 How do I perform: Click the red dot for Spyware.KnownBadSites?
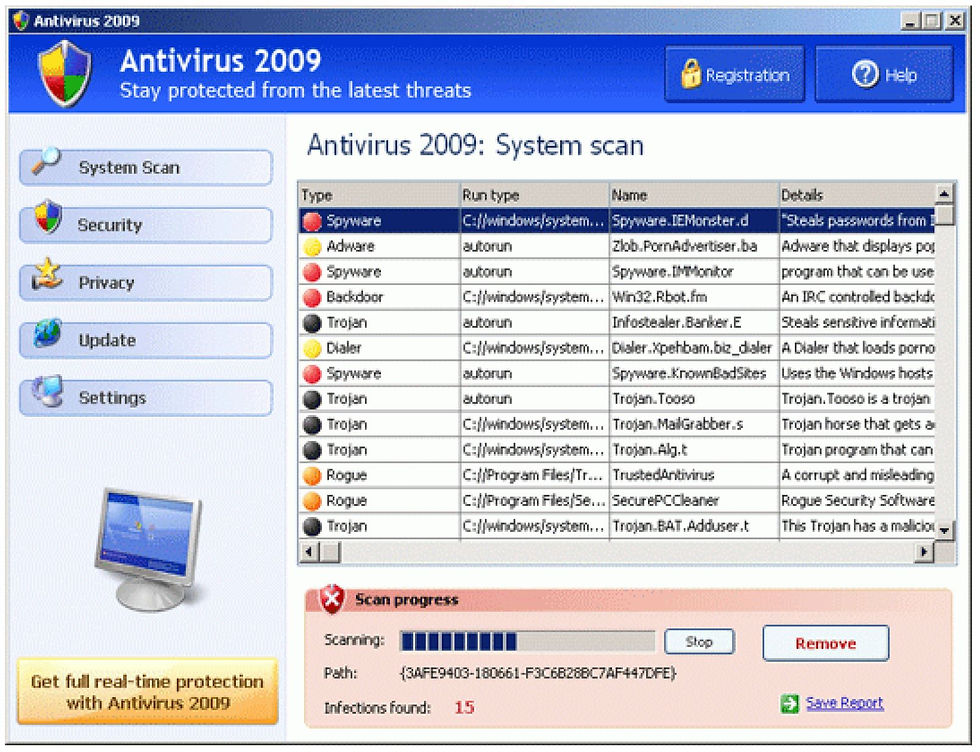pyautogui.click(x=312, y=374)
